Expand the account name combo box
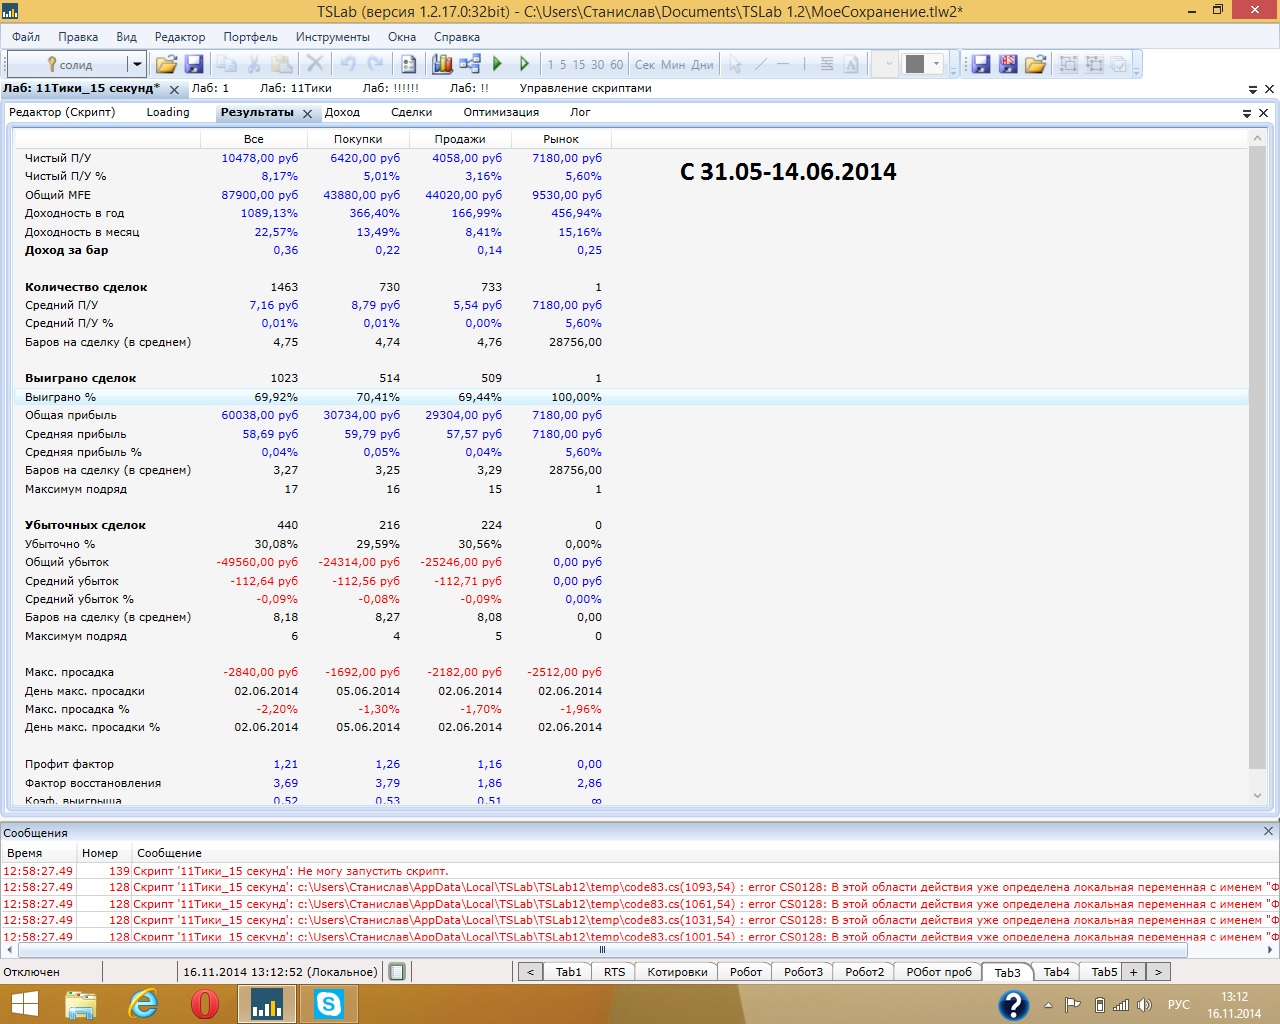 coord(136,64)
